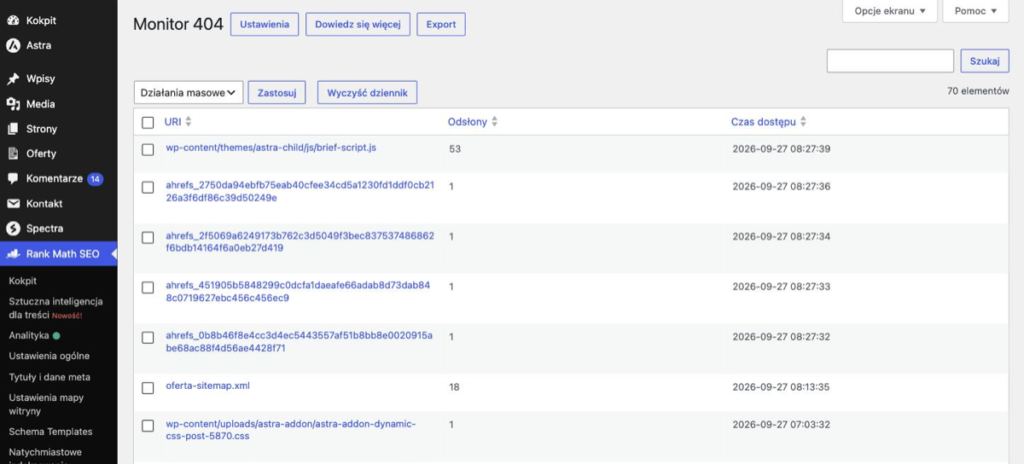Click the Wyczyść dziennik button

[367, 93]
